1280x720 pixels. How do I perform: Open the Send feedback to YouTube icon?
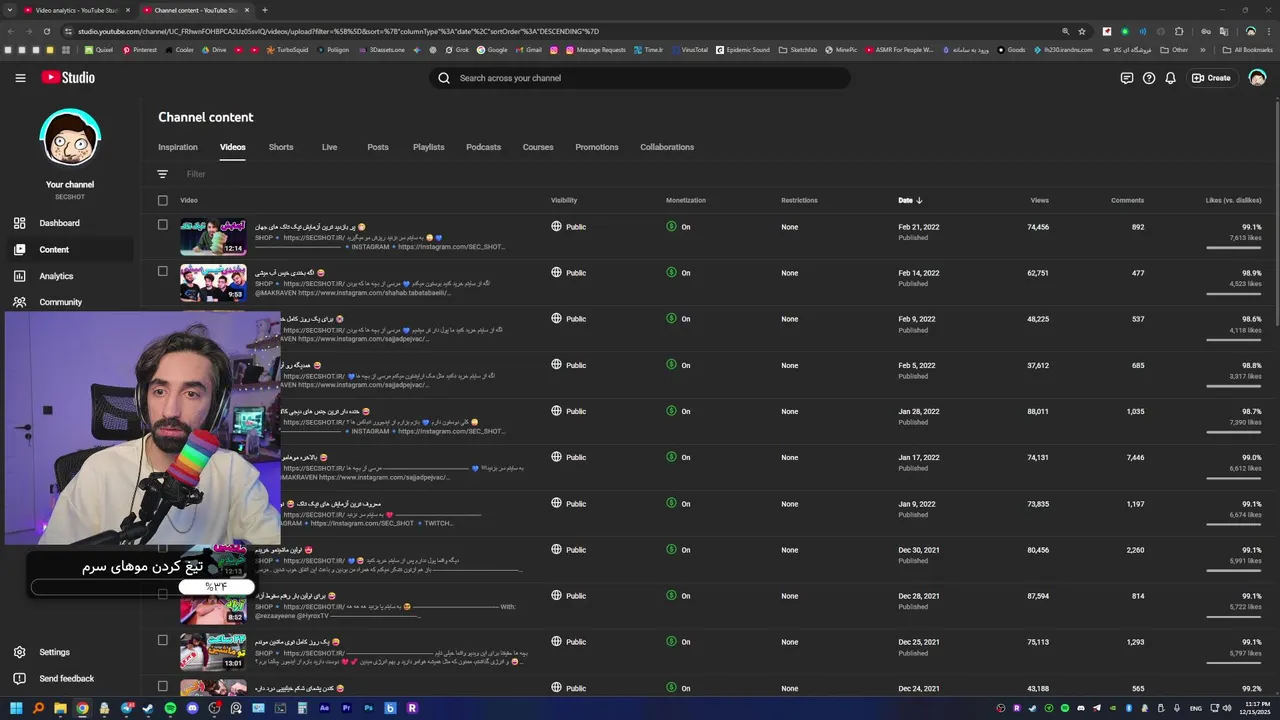coord(1127,78)
